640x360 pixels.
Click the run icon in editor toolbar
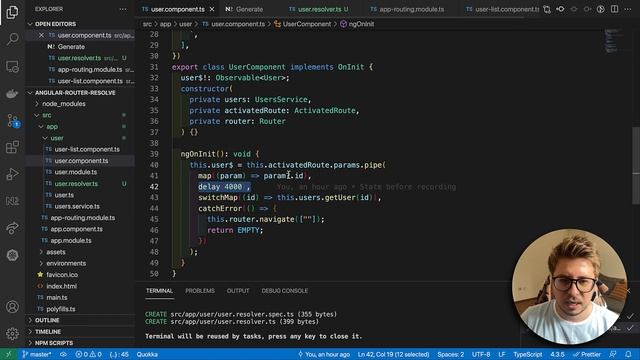pos(600,9)
